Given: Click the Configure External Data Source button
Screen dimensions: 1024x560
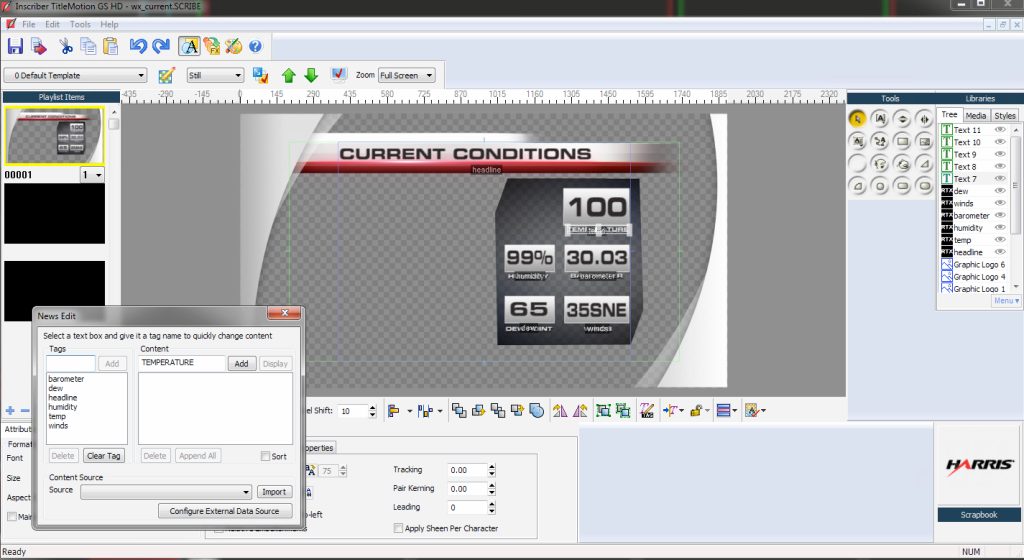Looking at the screenshot, I should (225, 511).
